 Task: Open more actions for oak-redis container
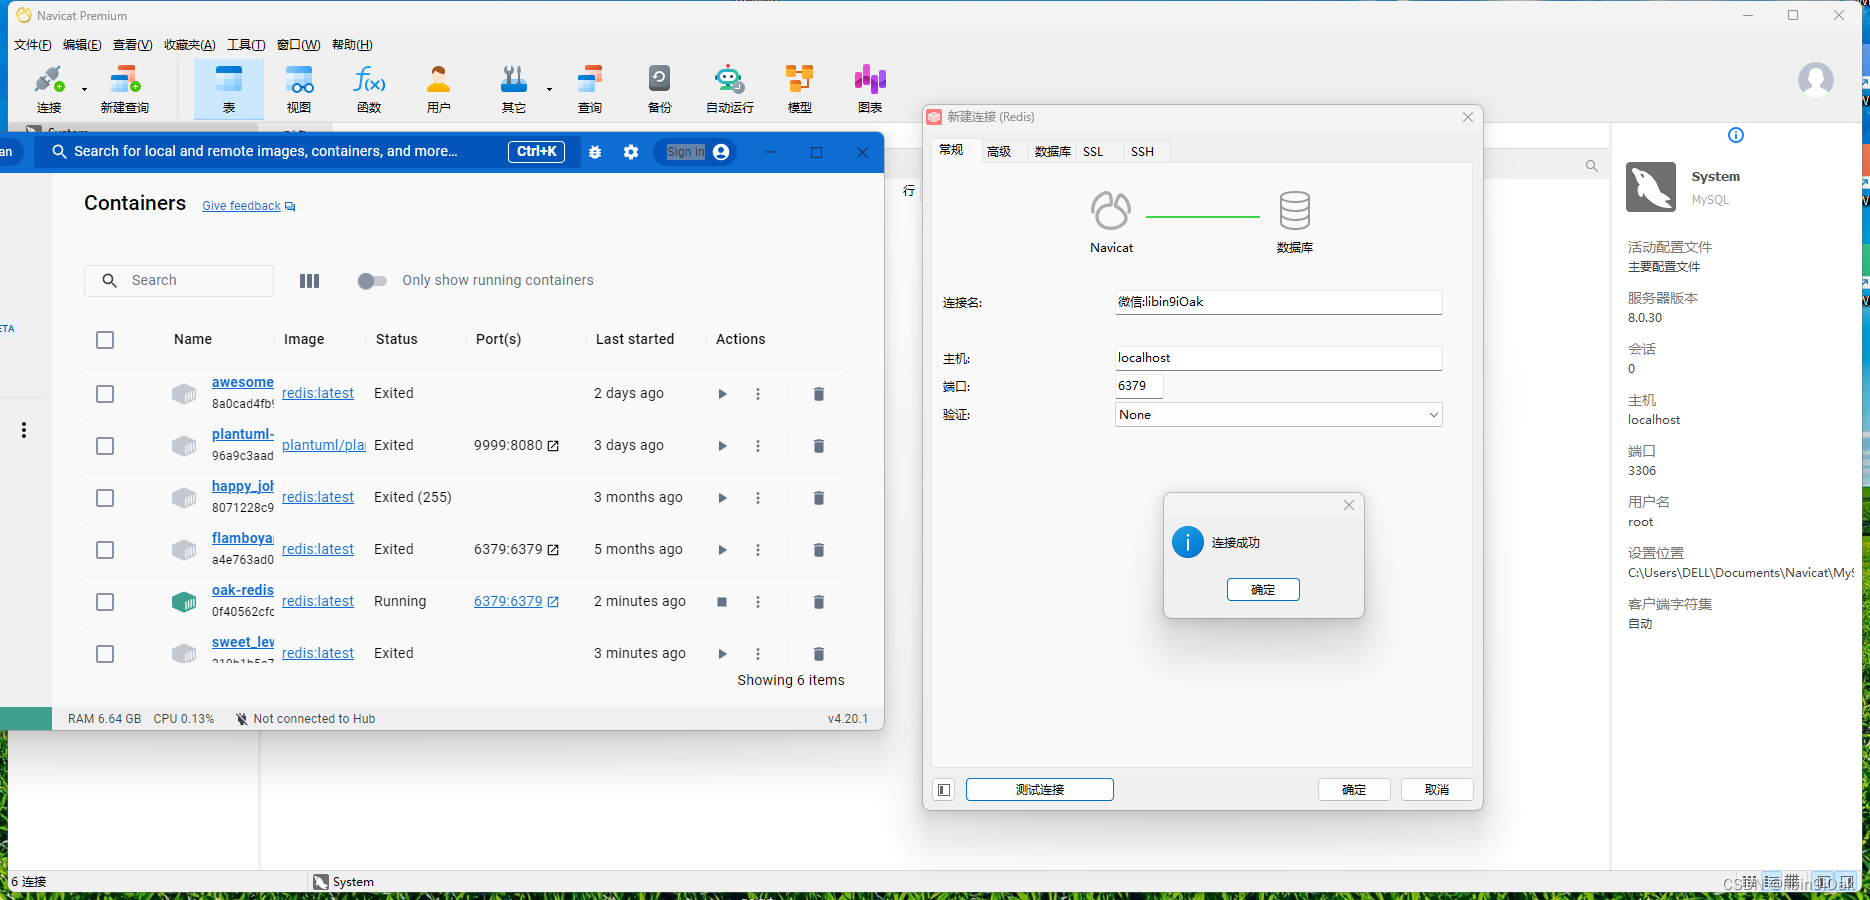click(x=758, y=602)
